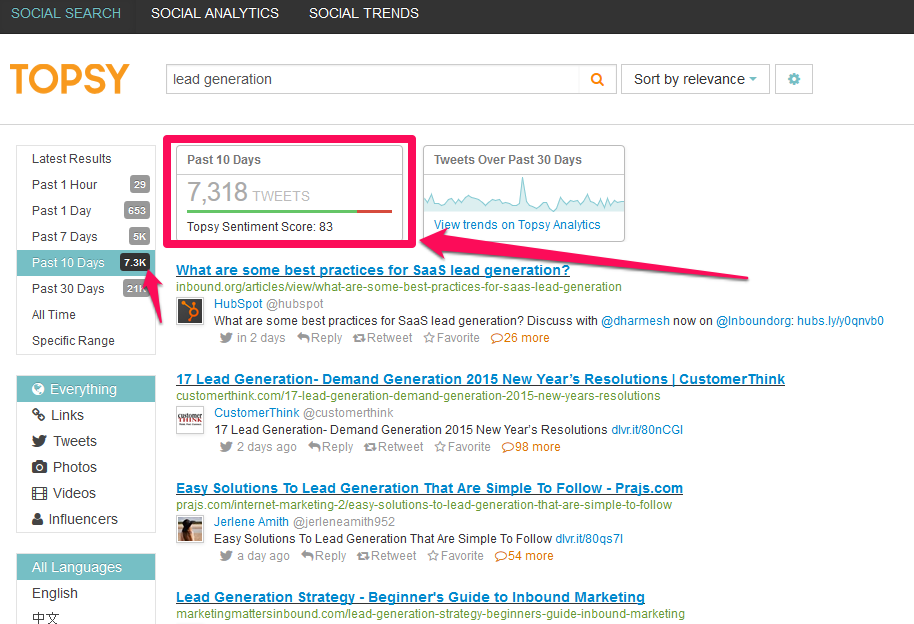Filter results to Past 30 Days
Screen dimensions: 914x624
(86, 289)
